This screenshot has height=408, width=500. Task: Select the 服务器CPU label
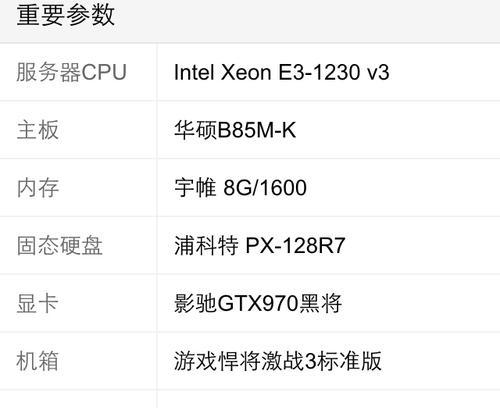71,72
